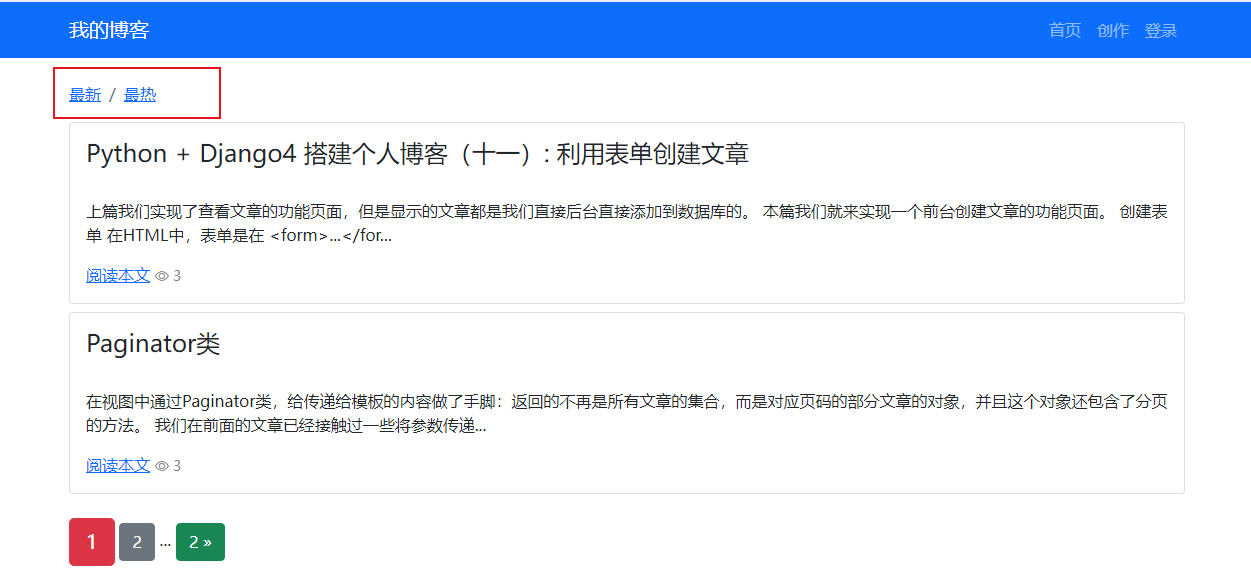Open the 创作 menu item
Image resolution: width=1251 pixels, height=588 pixels.
[1113, 30]
